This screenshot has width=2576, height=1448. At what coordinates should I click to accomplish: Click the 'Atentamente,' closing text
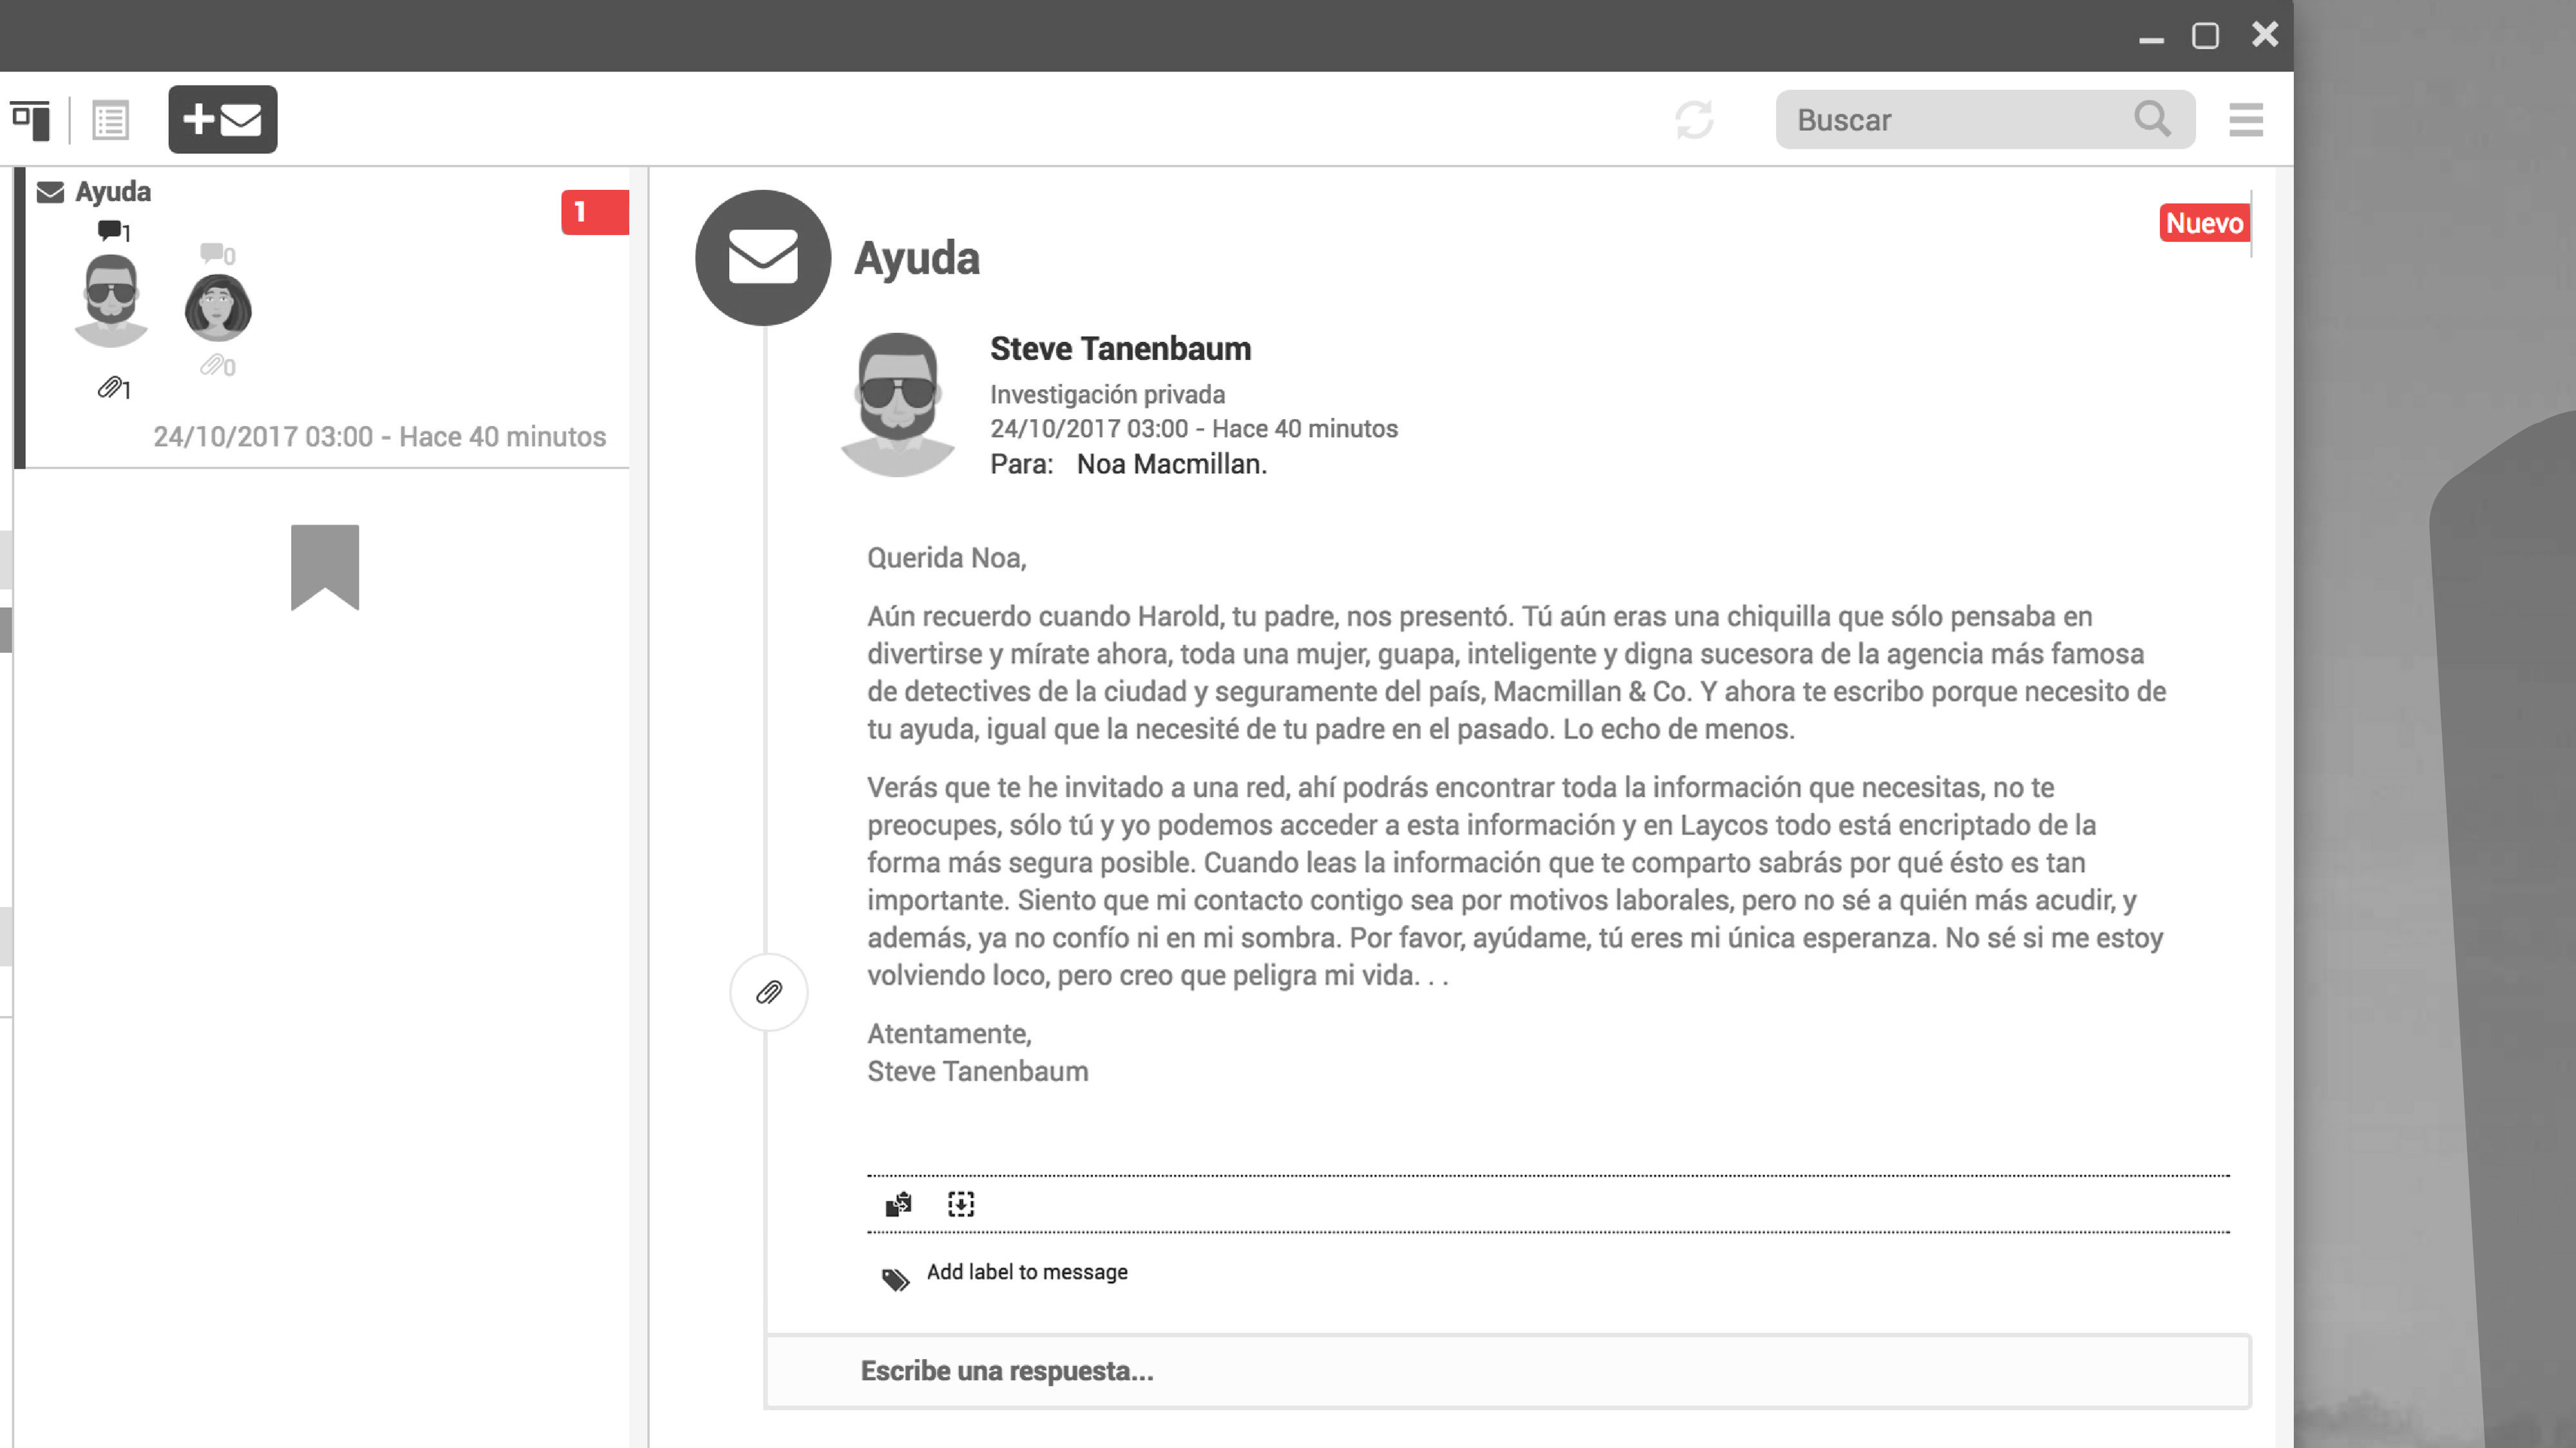pos(949,1034)
